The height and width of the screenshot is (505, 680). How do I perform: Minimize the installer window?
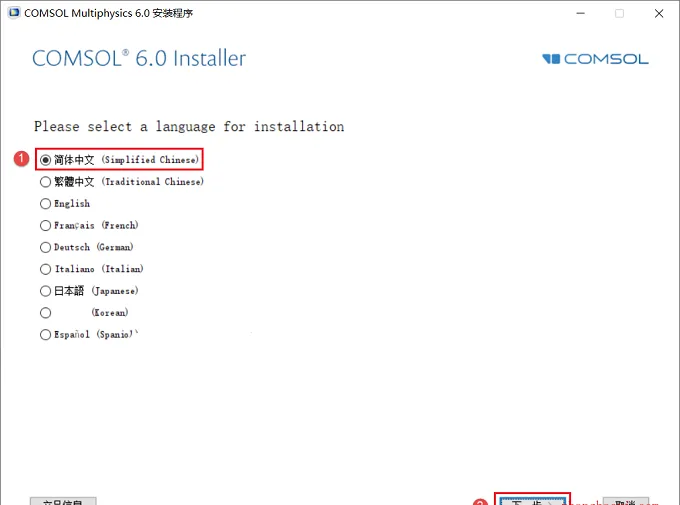tap(580, 13)
